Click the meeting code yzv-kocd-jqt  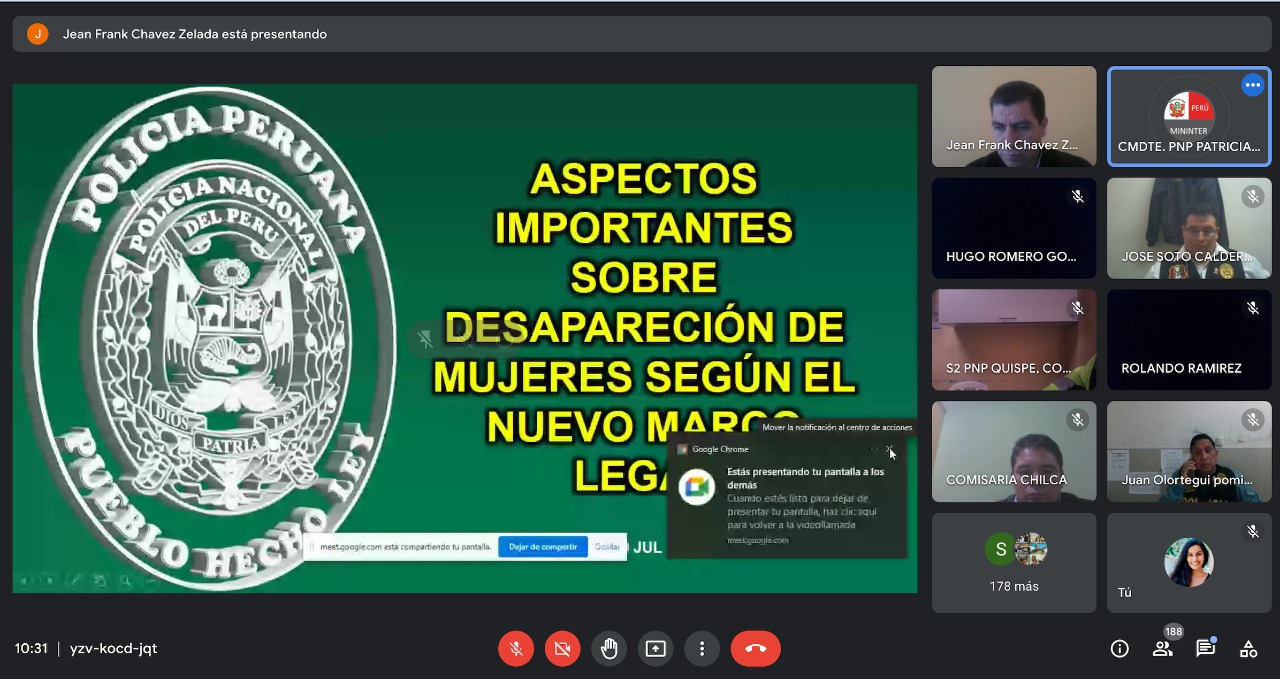click(x=113, y=649)
